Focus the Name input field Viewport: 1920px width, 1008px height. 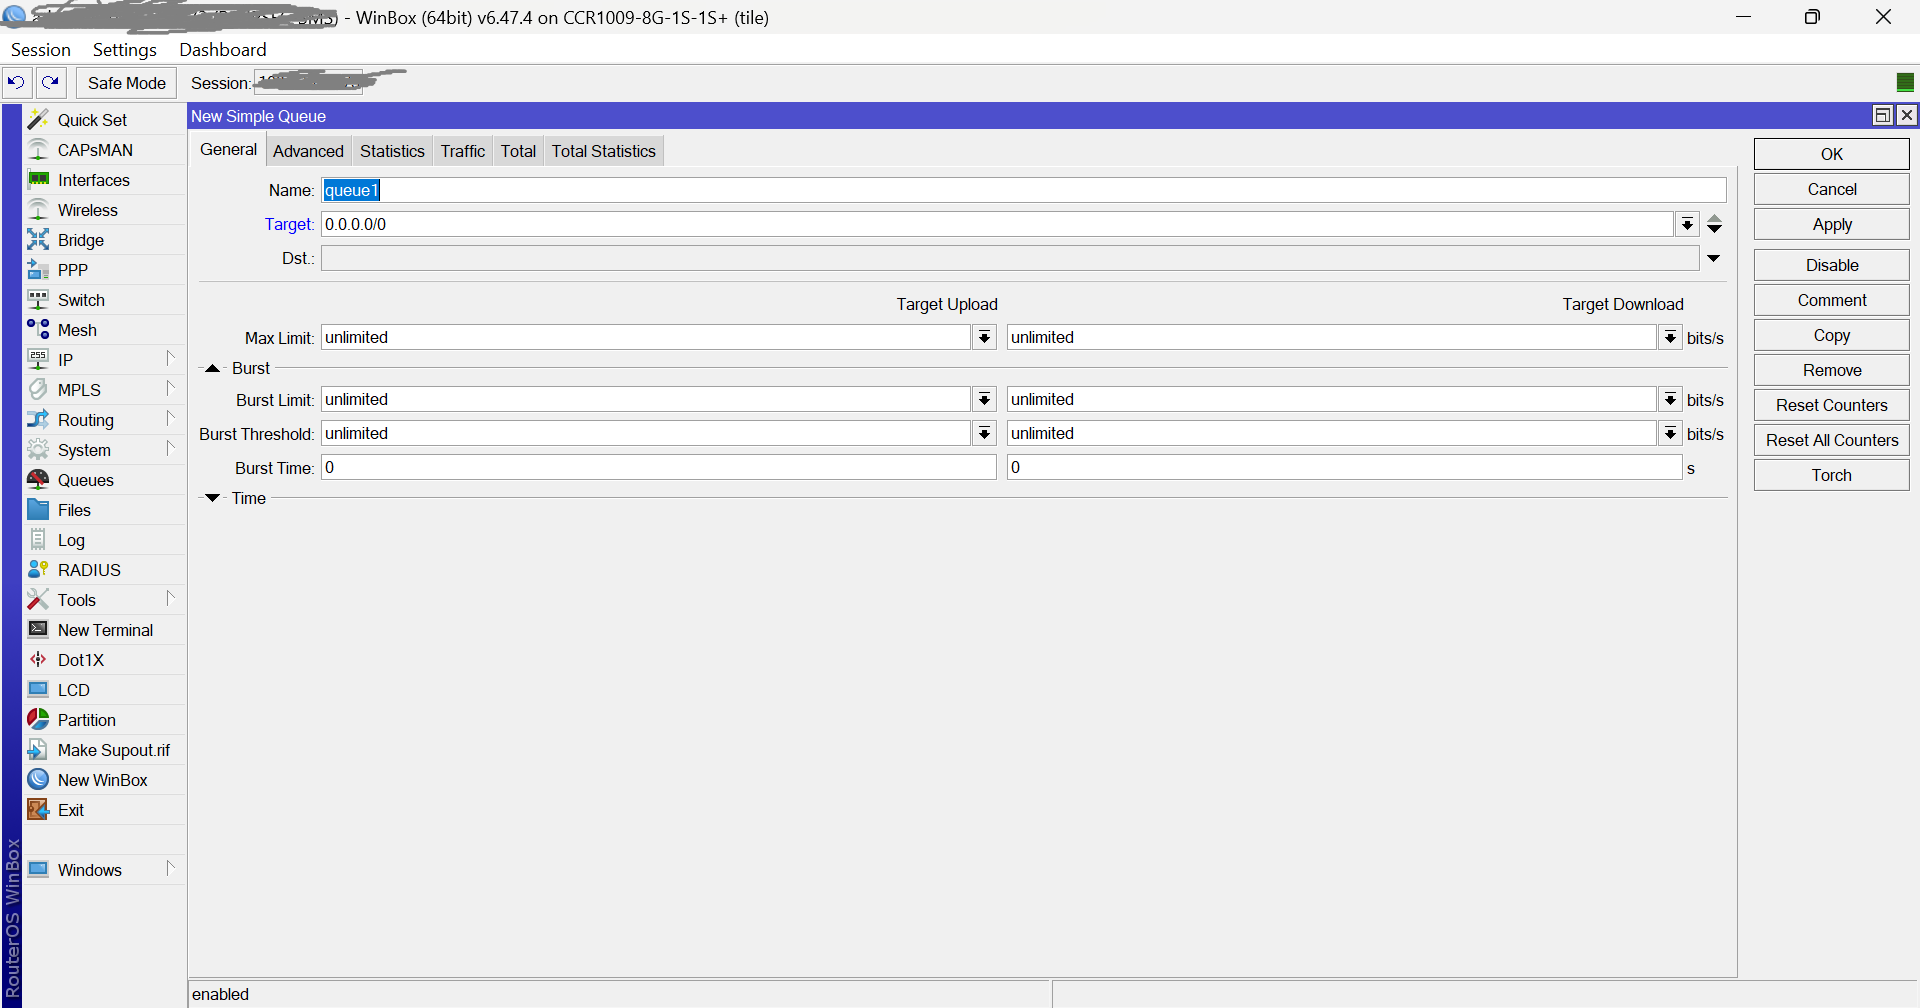click(x=1024, y=190)
